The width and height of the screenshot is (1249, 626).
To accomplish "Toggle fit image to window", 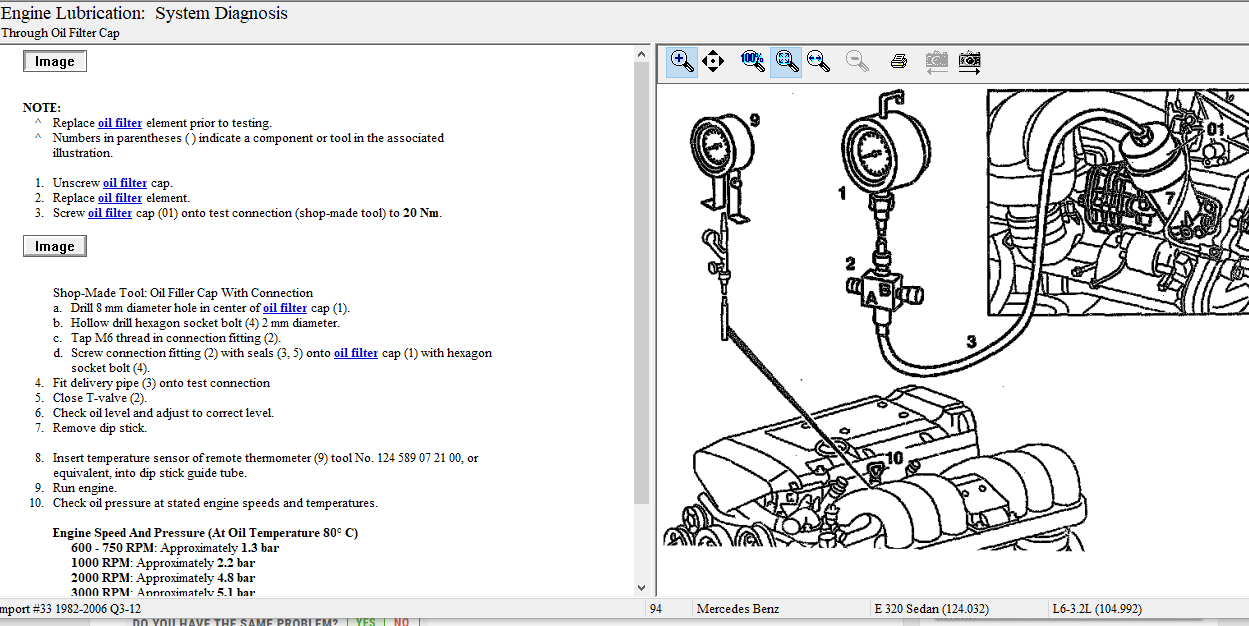I will [x=787, y=61].
